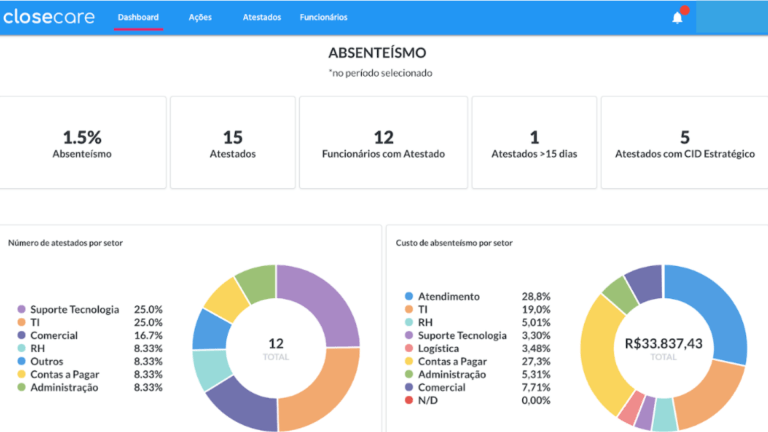Image resolution: width=768 pixels, height=432 pixels.
Task: Click the Closecare logo
Action: point(48,17)
